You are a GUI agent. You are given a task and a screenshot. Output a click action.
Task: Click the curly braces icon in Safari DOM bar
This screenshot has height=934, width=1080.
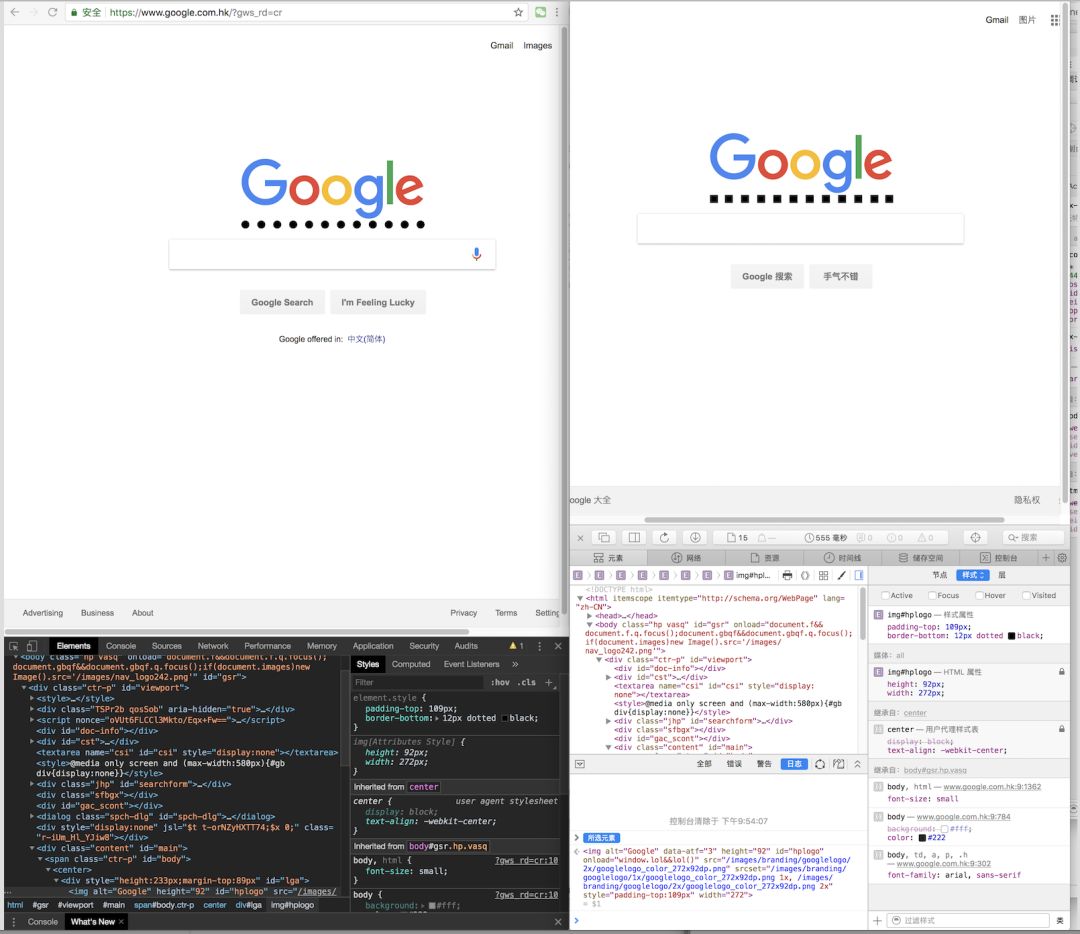(x=804, y=575)
